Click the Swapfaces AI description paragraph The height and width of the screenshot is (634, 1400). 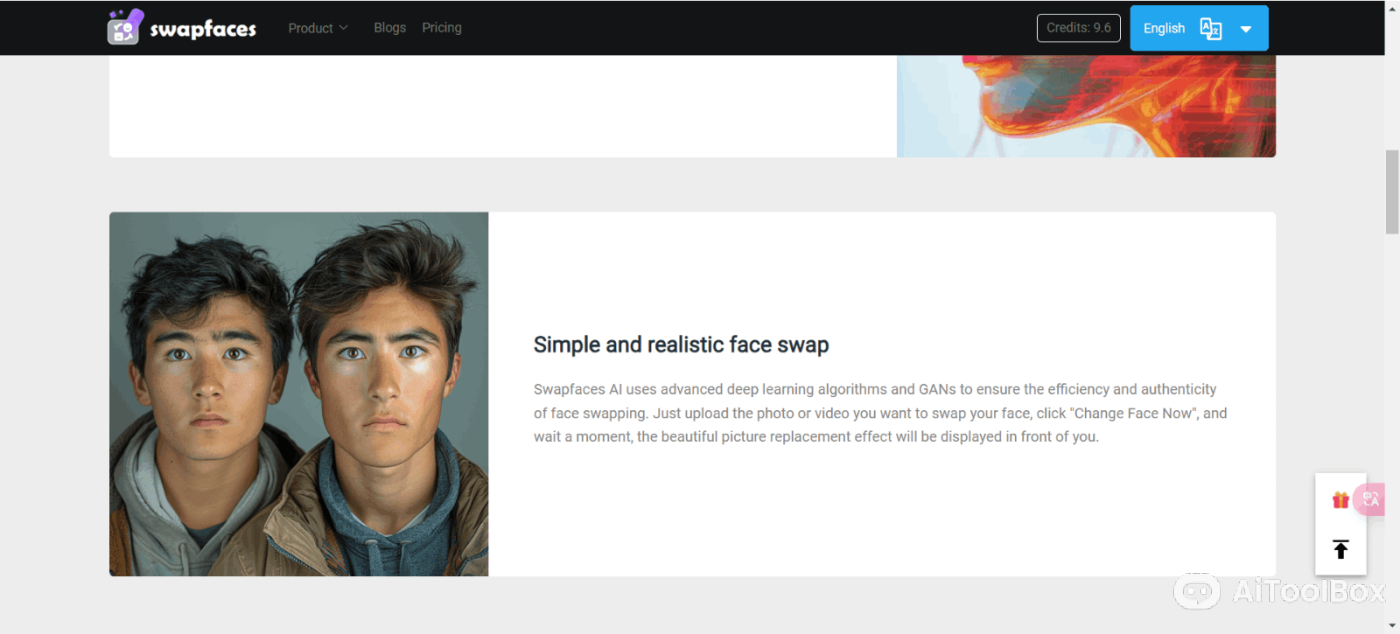pos(880,413)
